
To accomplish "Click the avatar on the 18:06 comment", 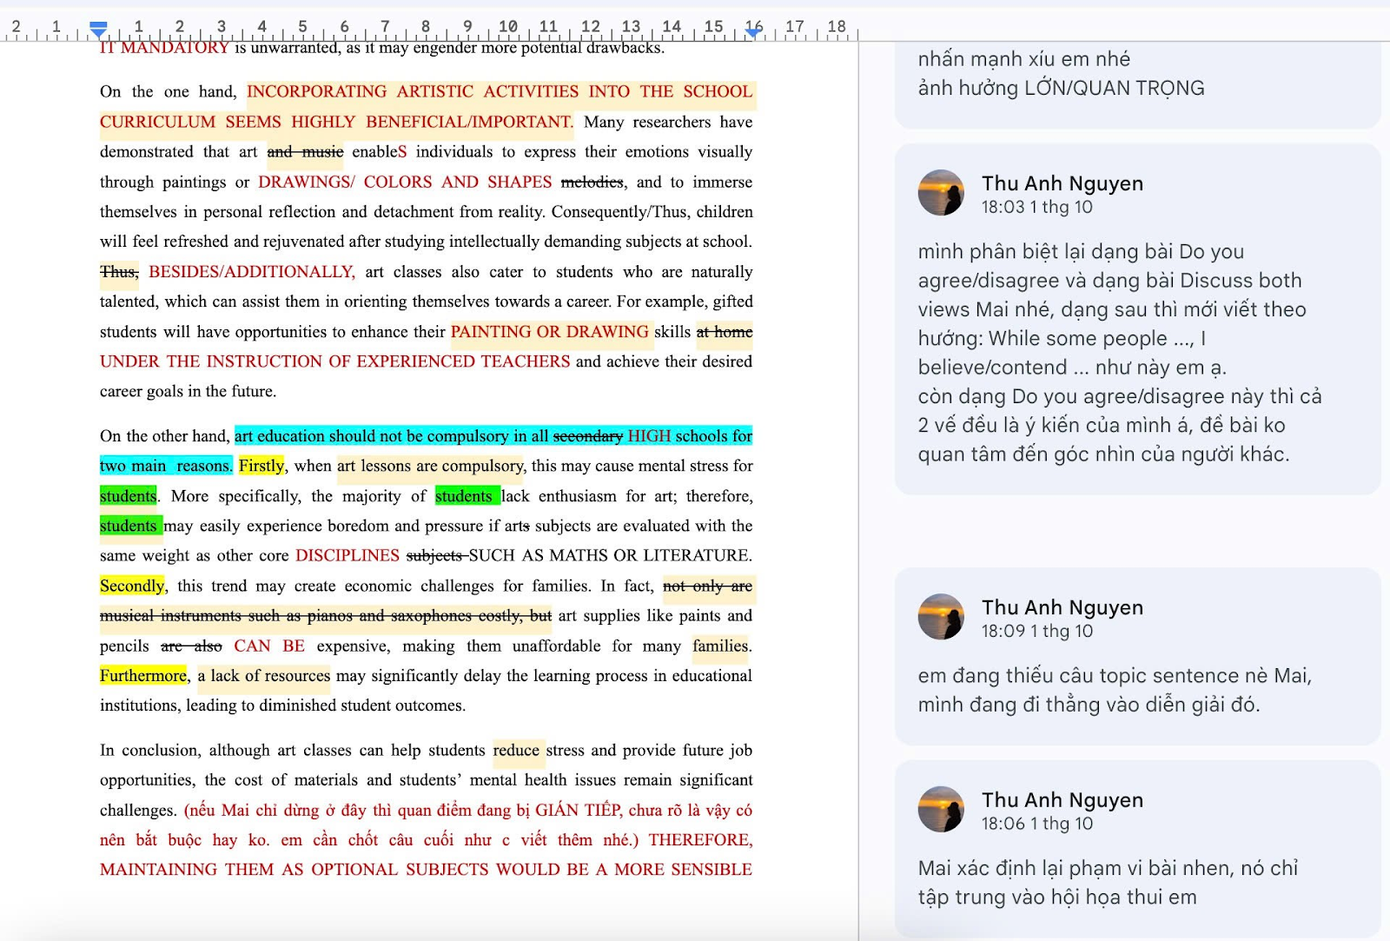I will click(x=941, y=810).
